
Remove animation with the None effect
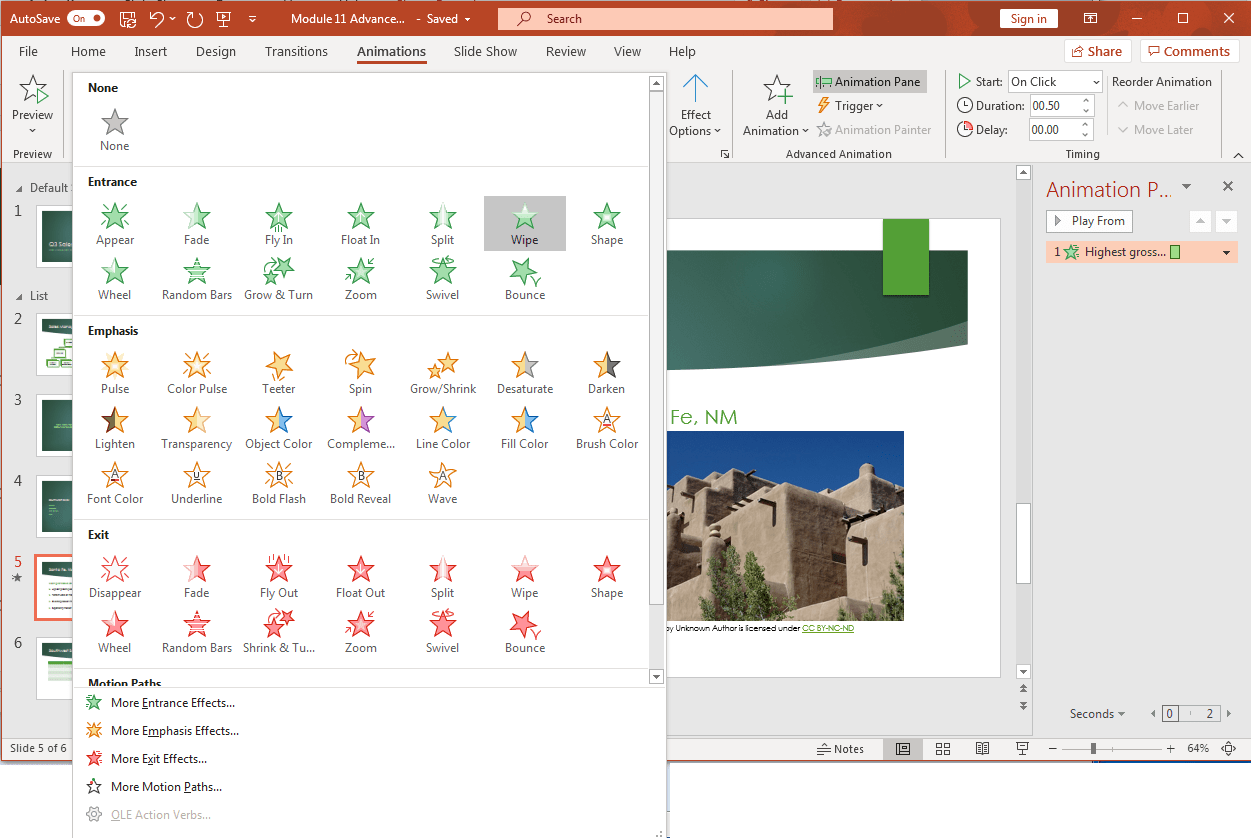pyautogui.click(x=115, y=130)
